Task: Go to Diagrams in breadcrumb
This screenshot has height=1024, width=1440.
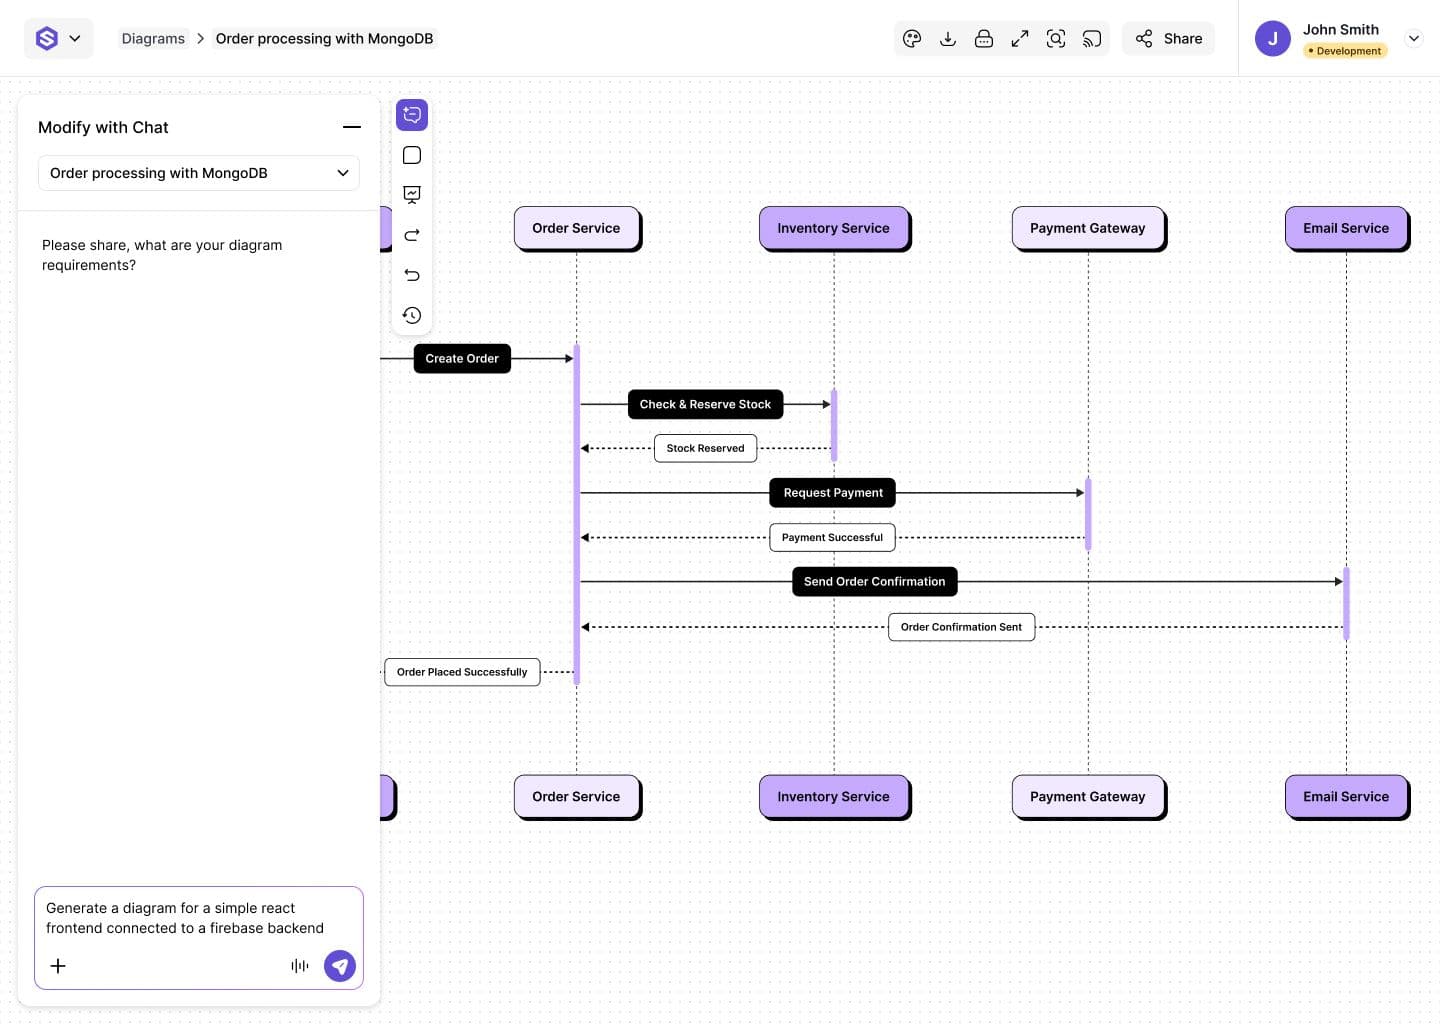Action: click(x=153, y=39)
